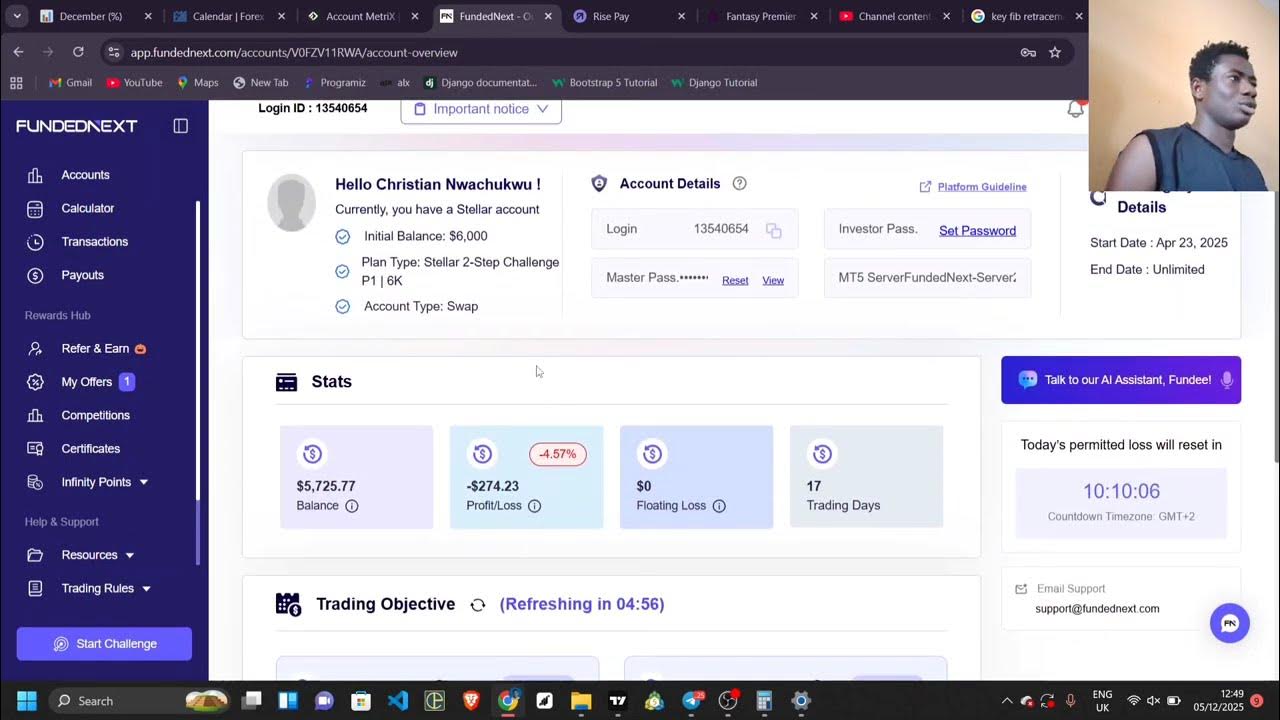1280x720 pixels.
Task: Open Refer & Earn page
Action: (95, 348)
